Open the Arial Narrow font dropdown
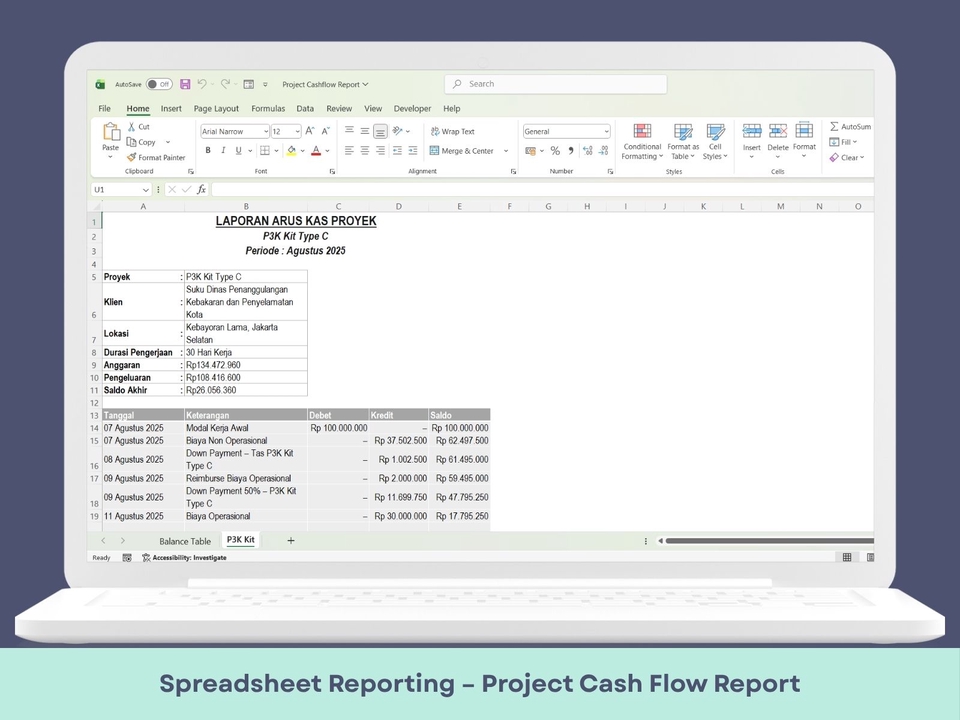This screenshot has height=720, width=960. click(x=235, y=131)
